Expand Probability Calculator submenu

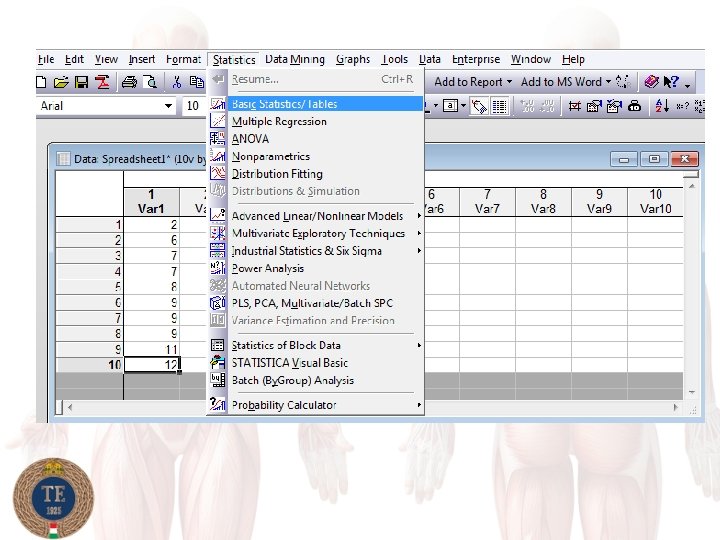pyautogui.click(x=419, y=405)
